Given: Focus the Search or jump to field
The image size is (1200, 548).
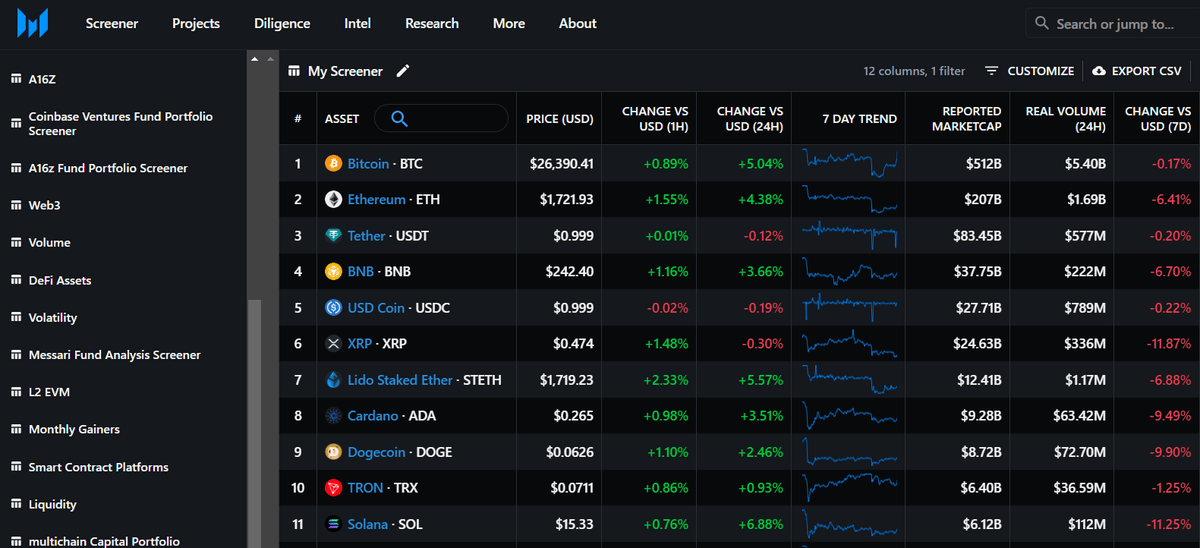Looking at the screenshot, I should coord(1114,23).
